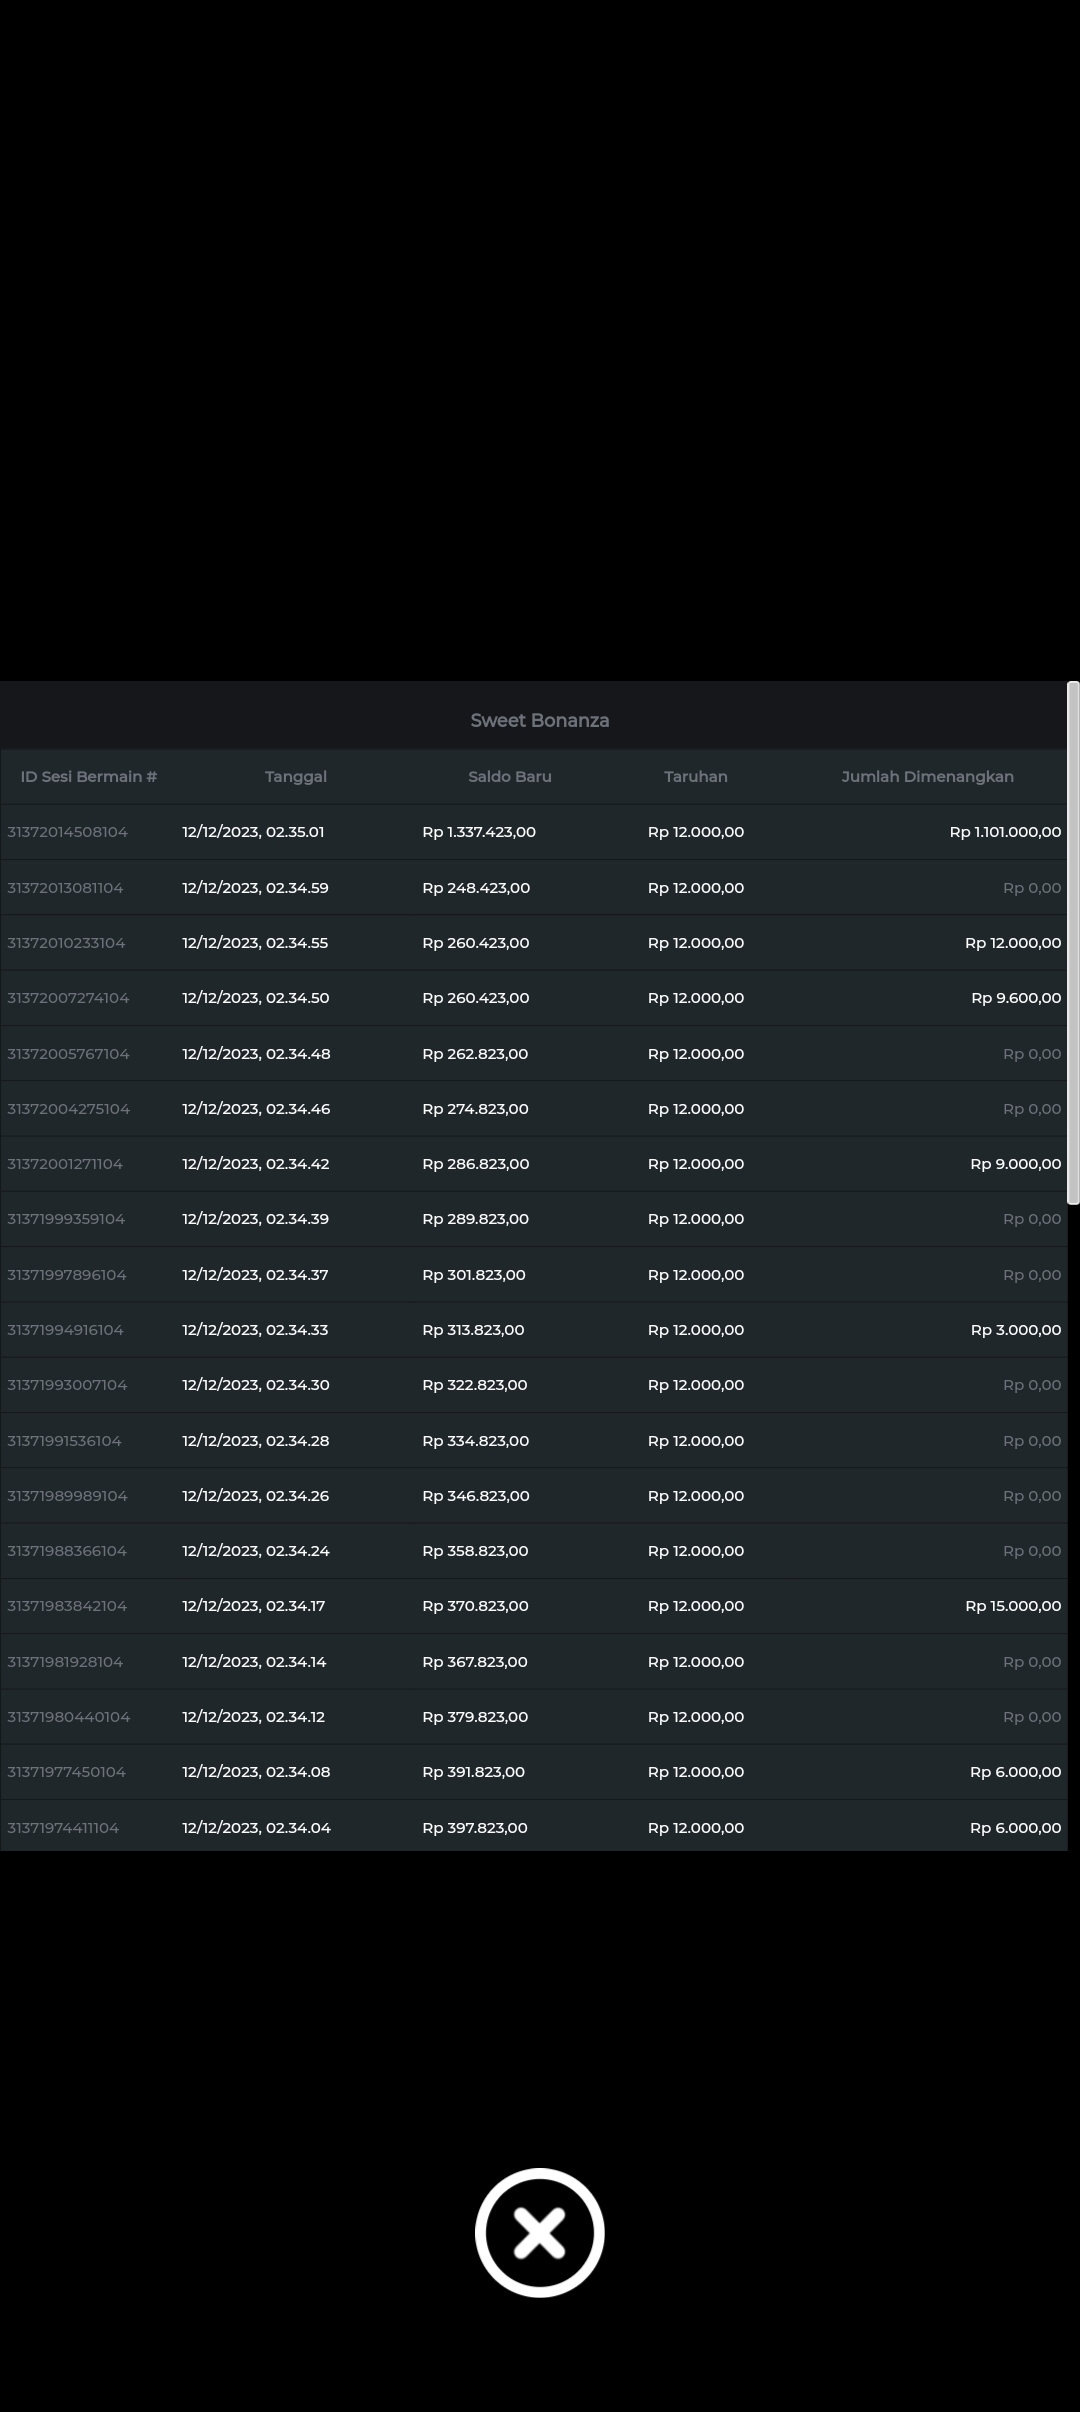Open session ID 31371974411104

click(63, 1827)
